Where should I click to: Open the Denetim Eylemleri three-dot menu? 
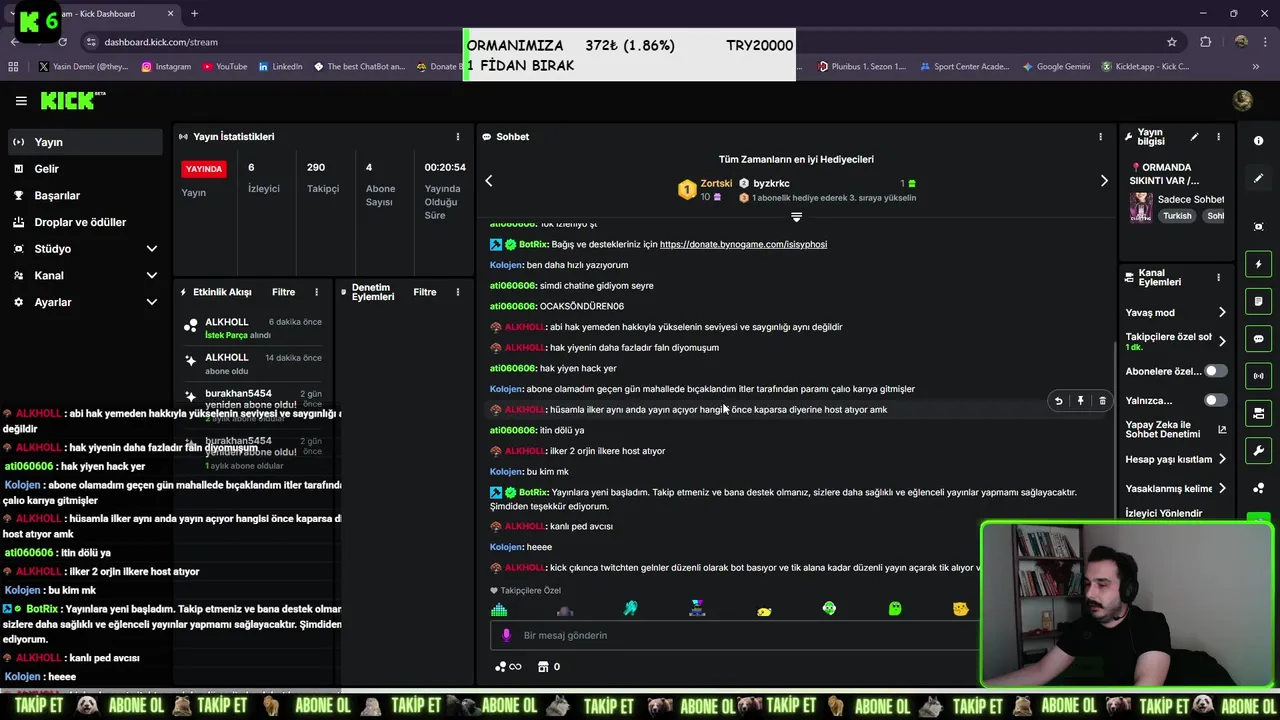pyautogui.click(x=458, y=292)
